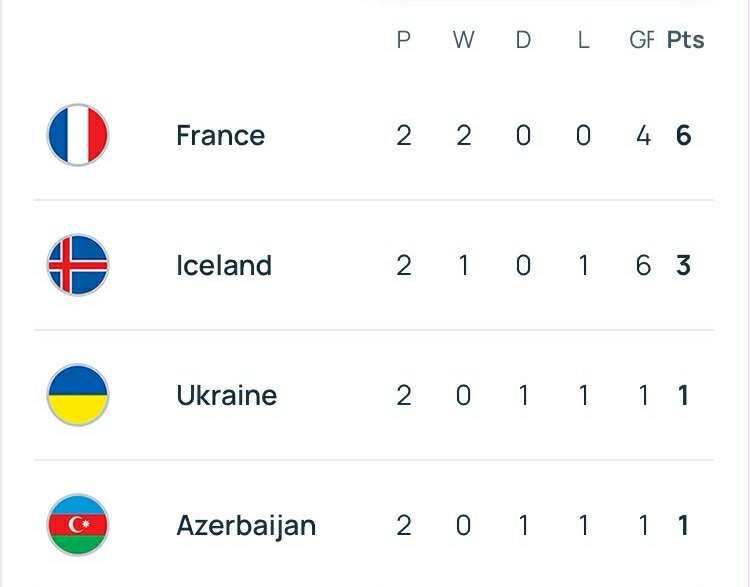Open the Iceland team link
This screenshot has height=587, width=750.
pyautogui.click(x=224, y=266)
